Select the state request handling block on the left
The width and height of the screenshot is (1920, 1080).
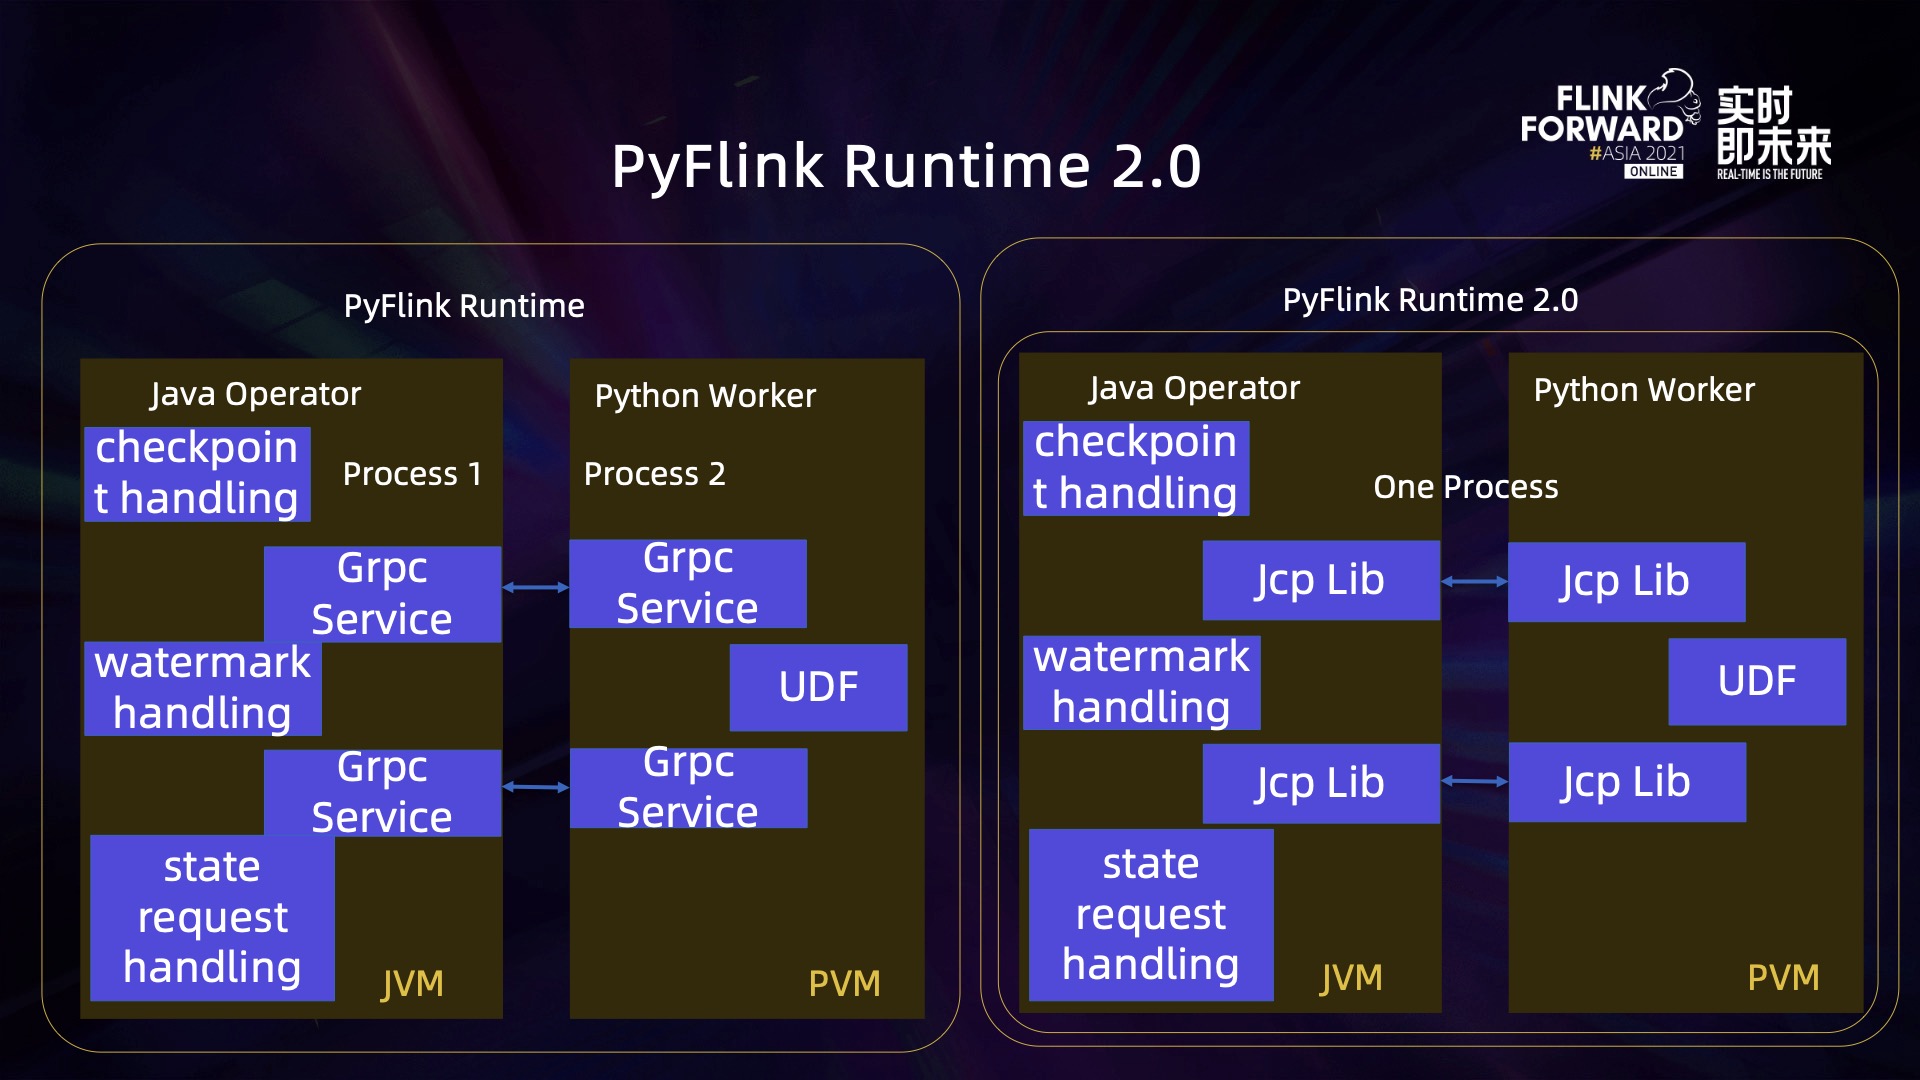(x=212, y=915)
